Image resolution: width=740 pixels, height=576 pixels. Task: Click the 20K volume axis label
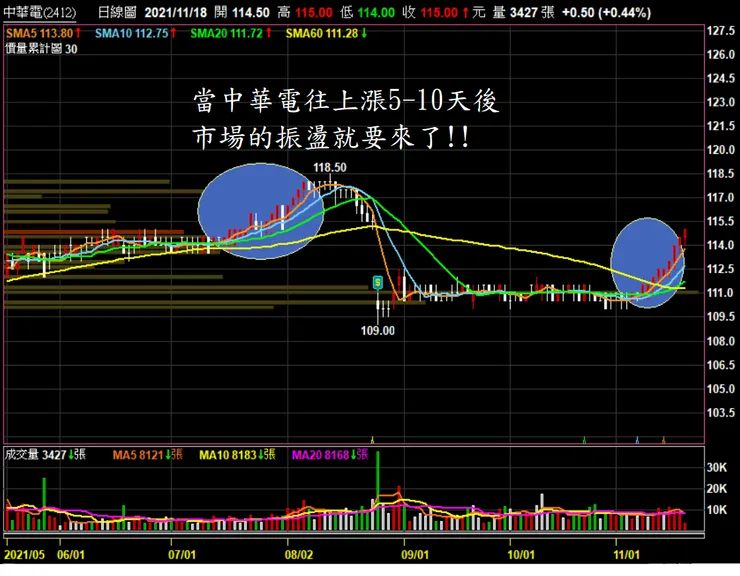[x=716, y=489]
